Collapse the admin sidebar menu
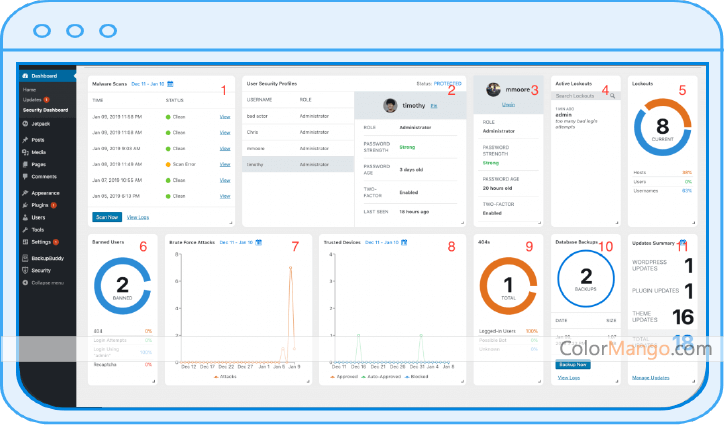 pyautogui.click(x=46, y=283)
